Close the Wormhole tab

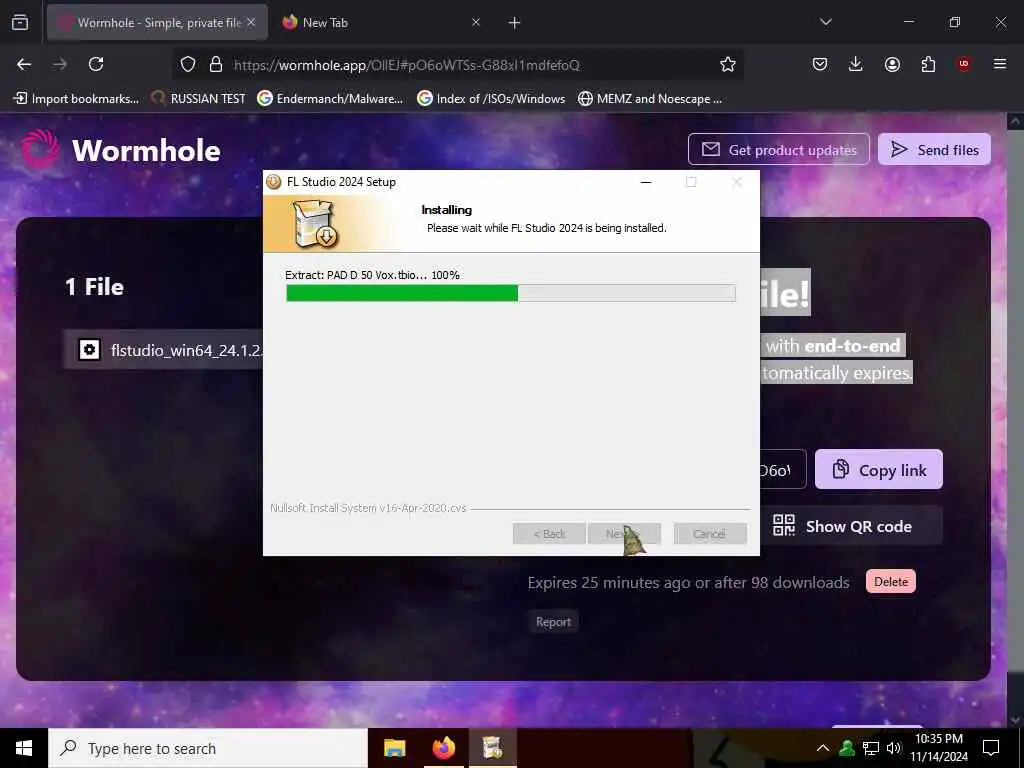(251, 22)
